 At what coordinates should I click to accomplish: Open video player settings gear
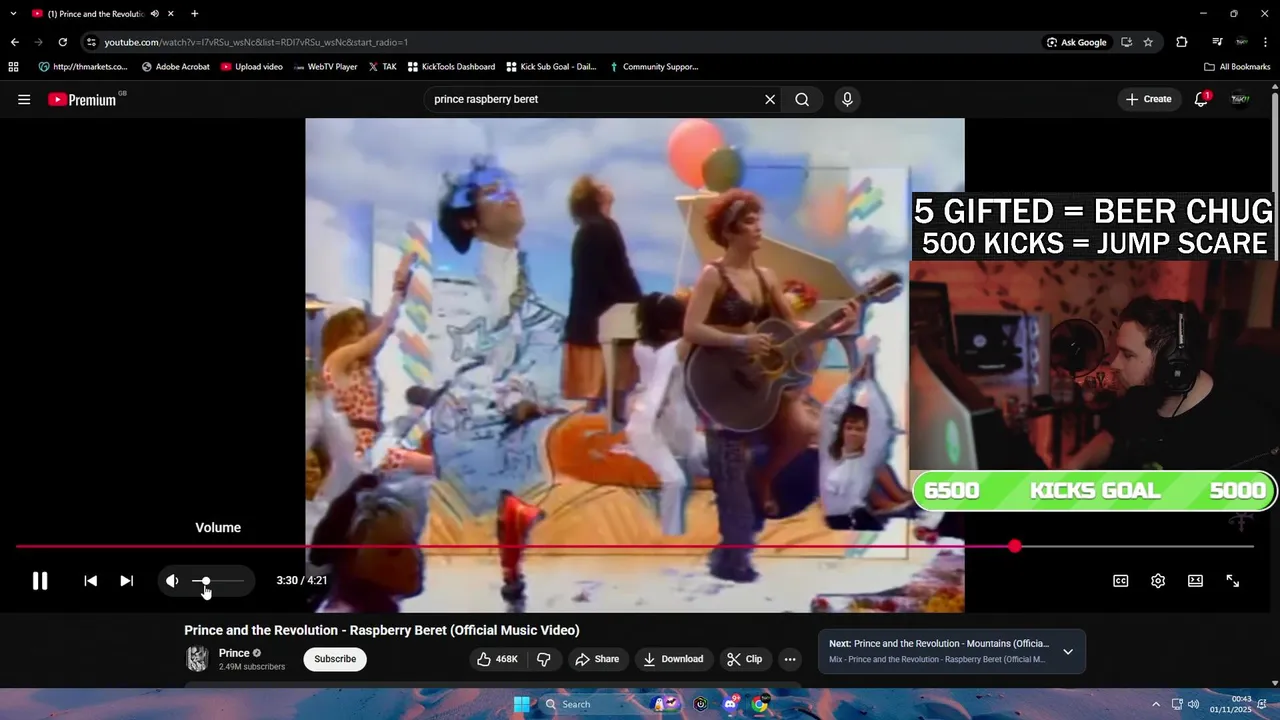[1158, 581]
